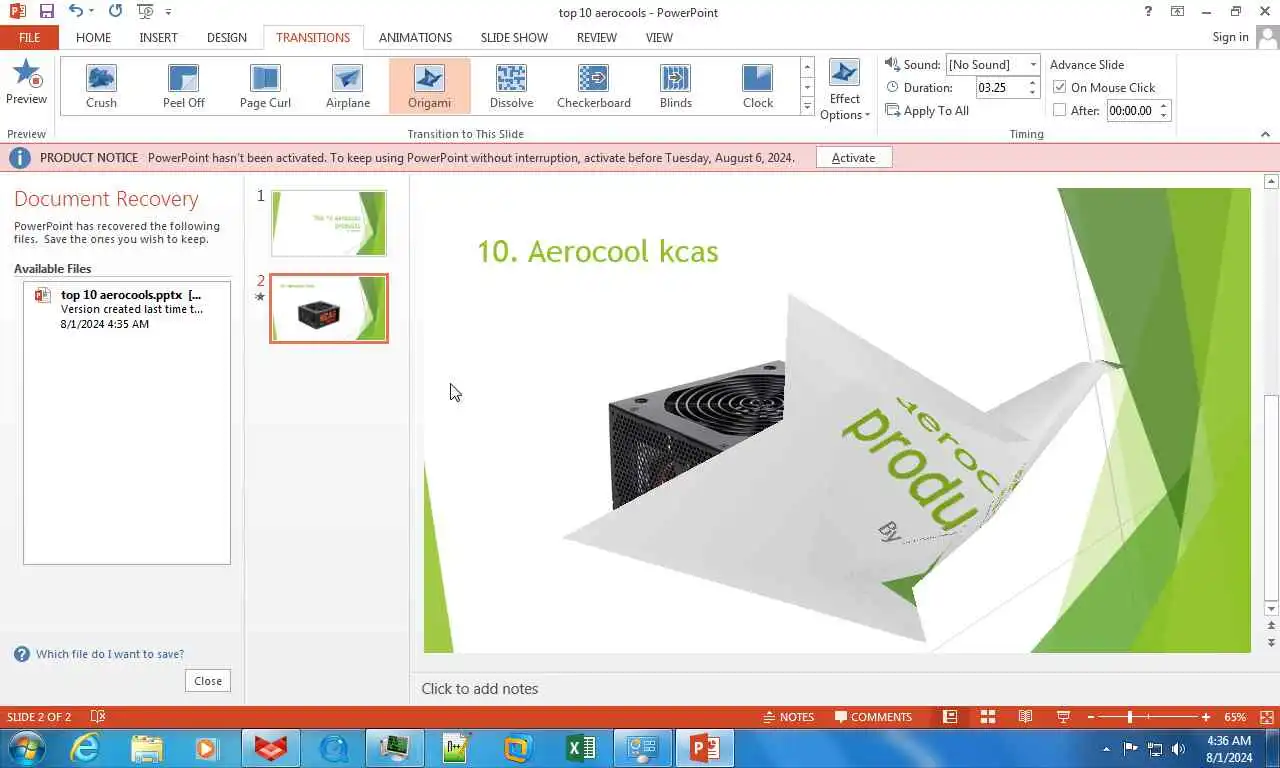Click the Redo icon
The width and height of the screenshot is (1280, 768).
pyautogui.click(x=115, y=12)
